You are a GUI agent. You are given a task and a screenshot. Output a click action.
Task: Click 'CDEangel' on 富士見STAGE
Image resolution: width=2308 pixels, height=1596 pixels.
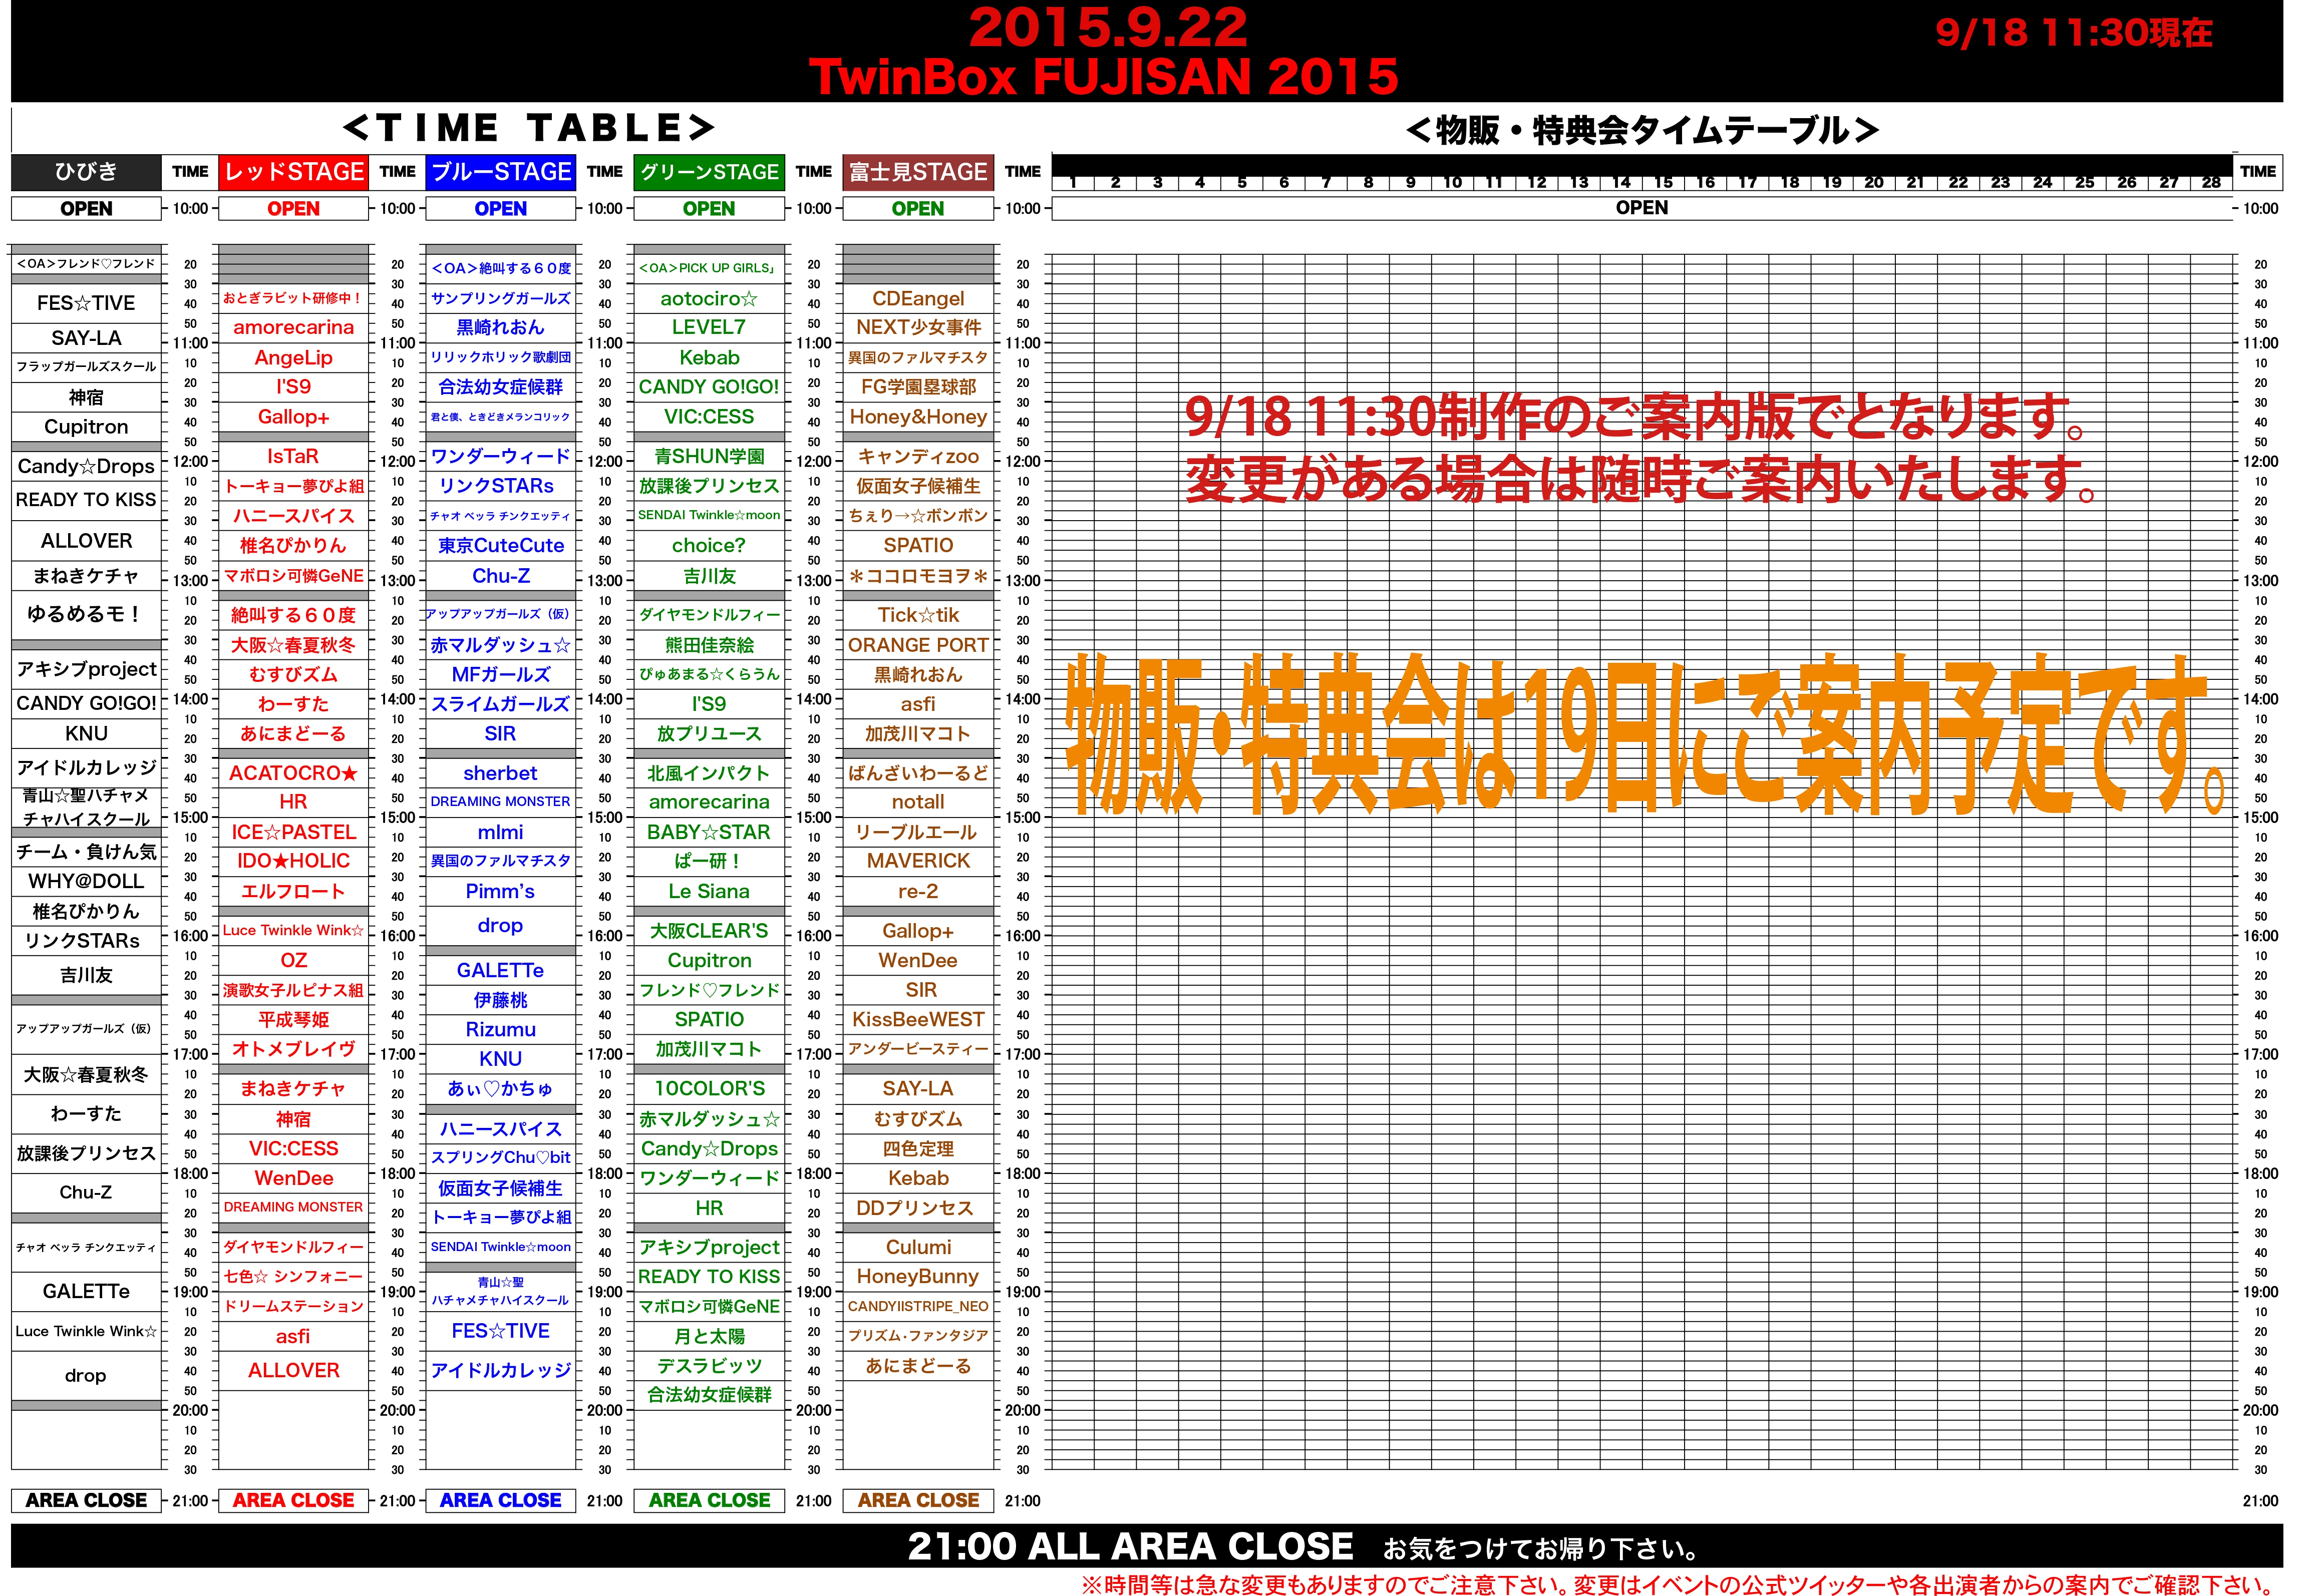(918, 299)
